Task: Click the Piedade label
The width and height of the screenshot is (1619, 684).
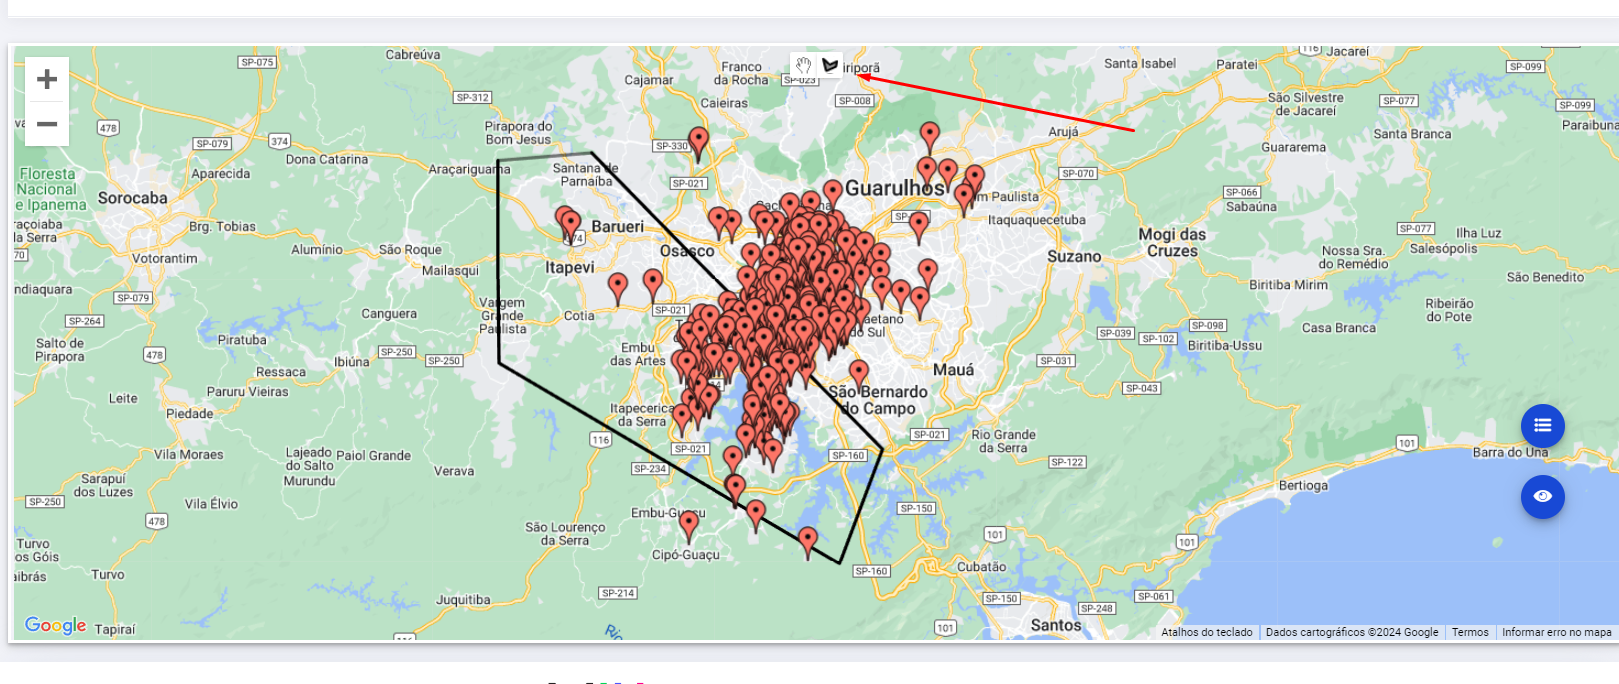Action: (190, 413)
